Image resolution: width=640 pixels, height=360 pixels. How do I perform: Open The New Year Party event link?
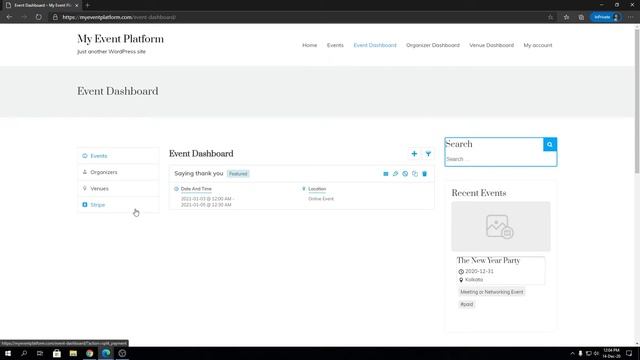[488, 260]
